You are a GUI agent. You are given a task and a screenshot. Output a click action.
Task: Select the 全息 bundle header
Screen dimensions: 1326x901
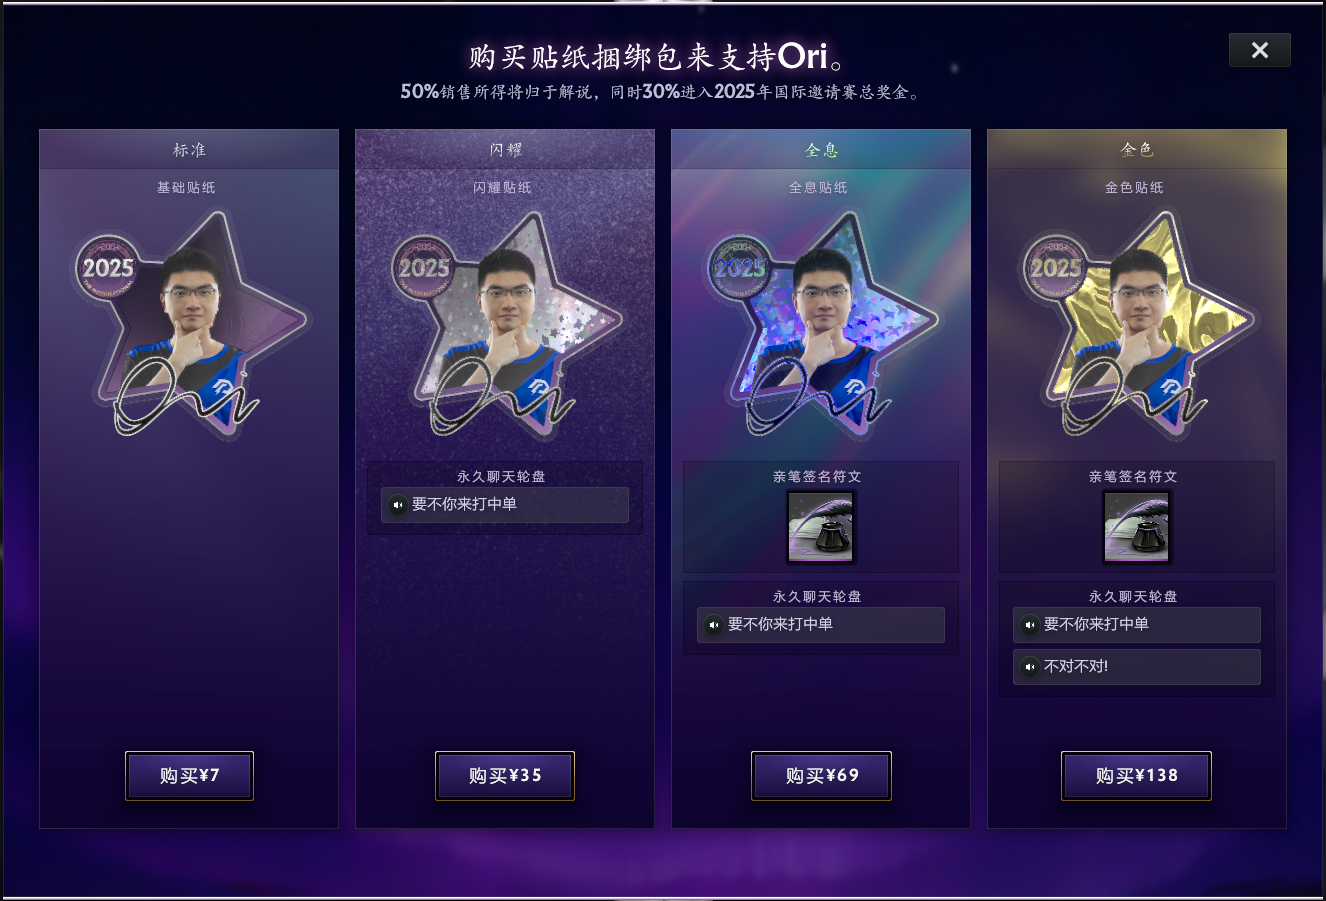tap(821, 149)
